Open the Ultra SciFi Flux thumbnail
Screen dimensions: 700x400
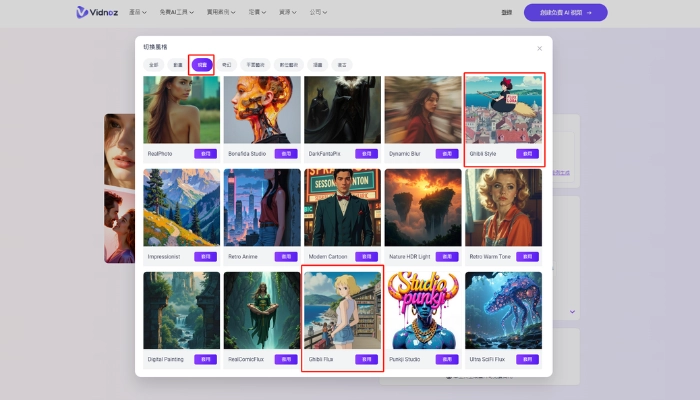click(504, 310)
